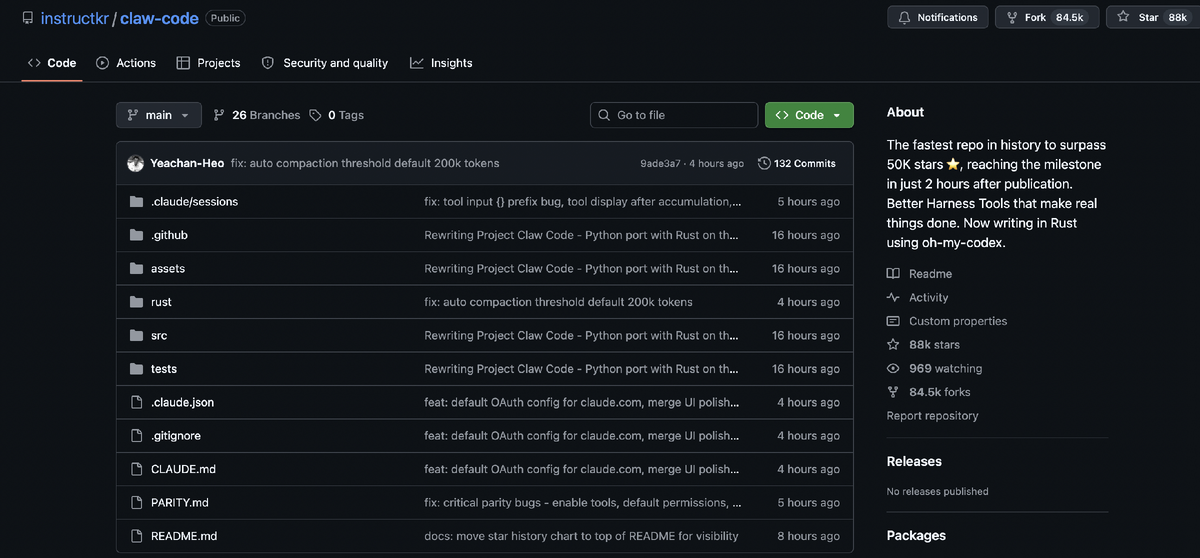Click the Yeachan-Heo avatar image
Image resolution: width=1200 pixels, height=558 pixels.
[136, 163]
